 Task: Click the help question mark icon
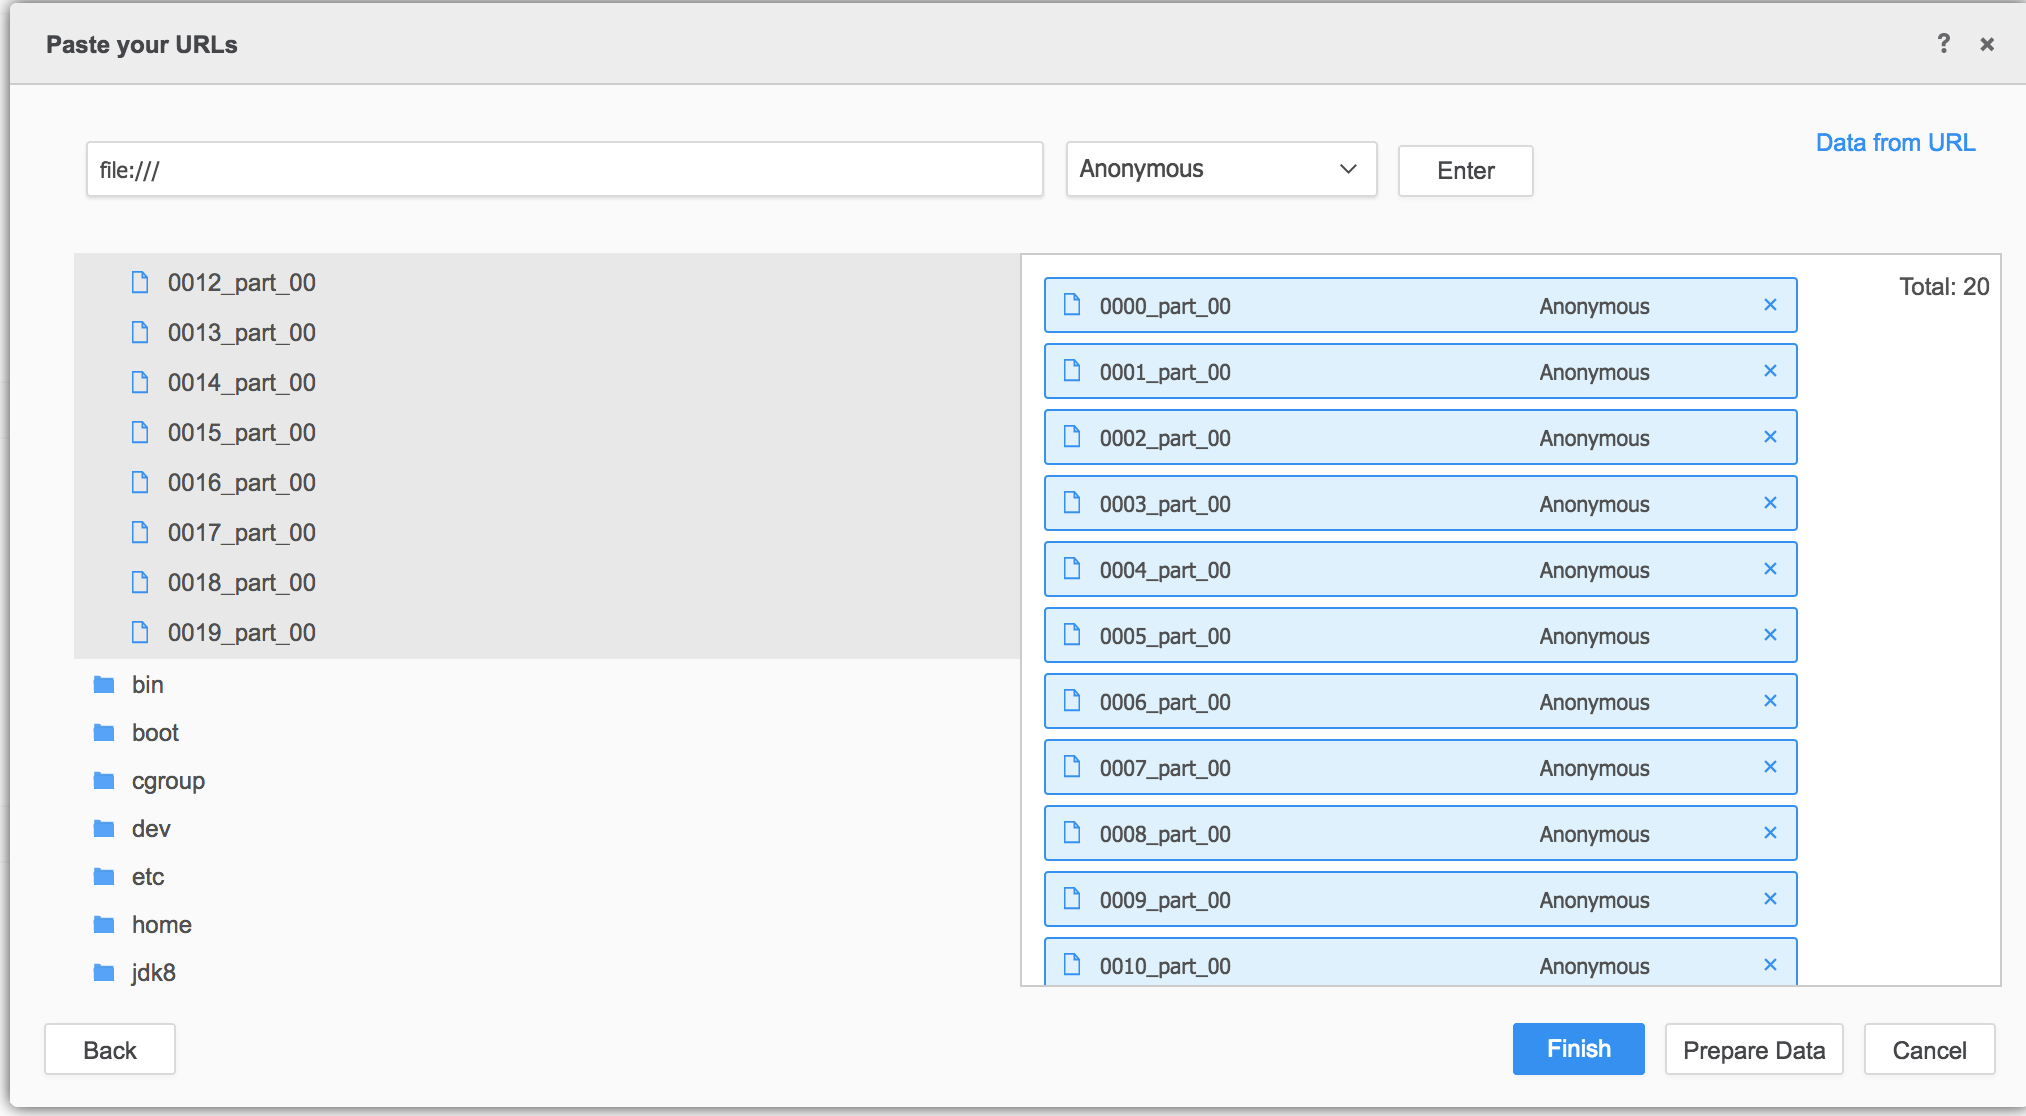(x=1943, y=43)
